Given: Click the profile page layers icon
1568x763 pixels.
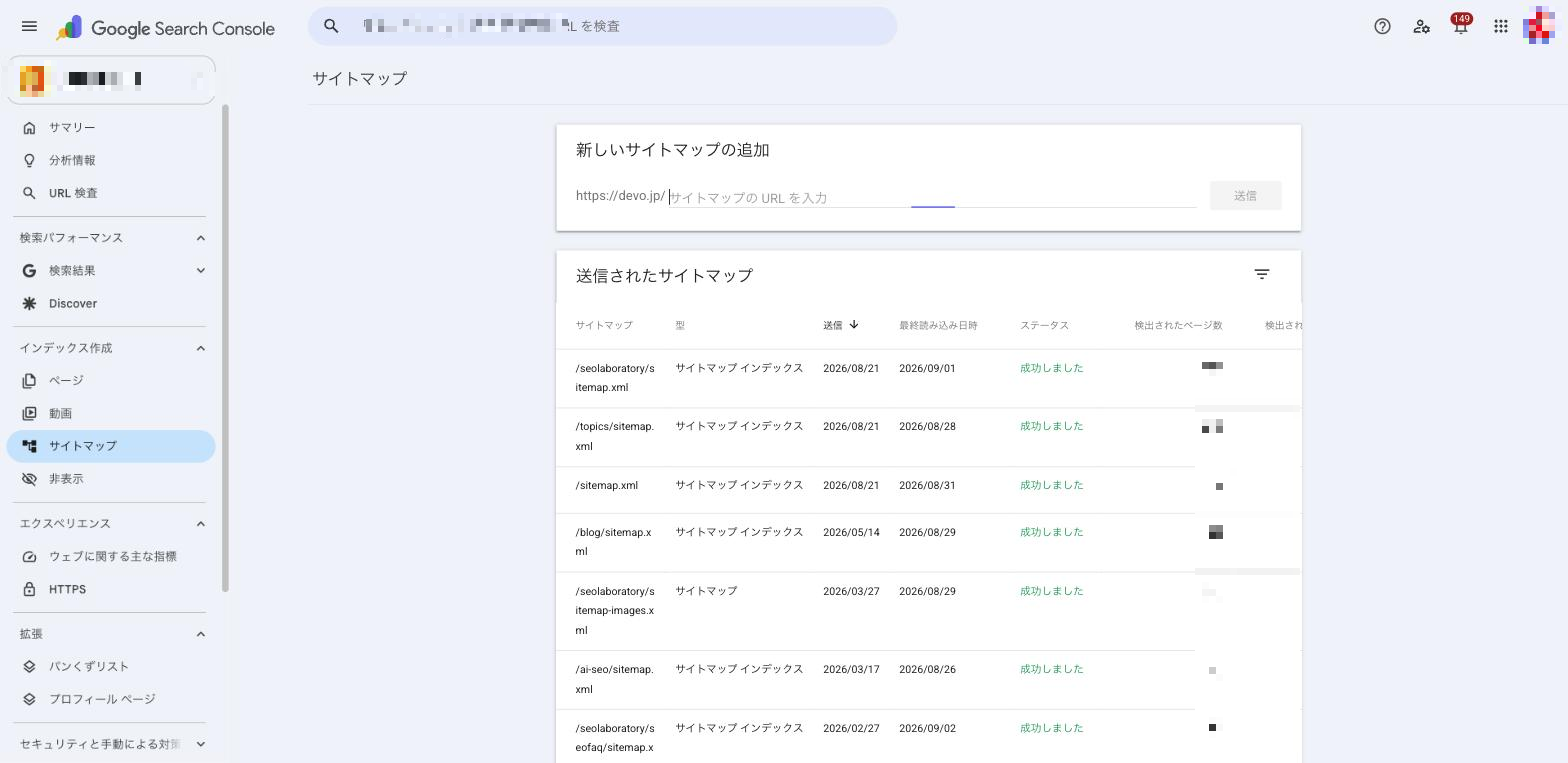Looking at the screenshot, I should (x=29, y=699).
